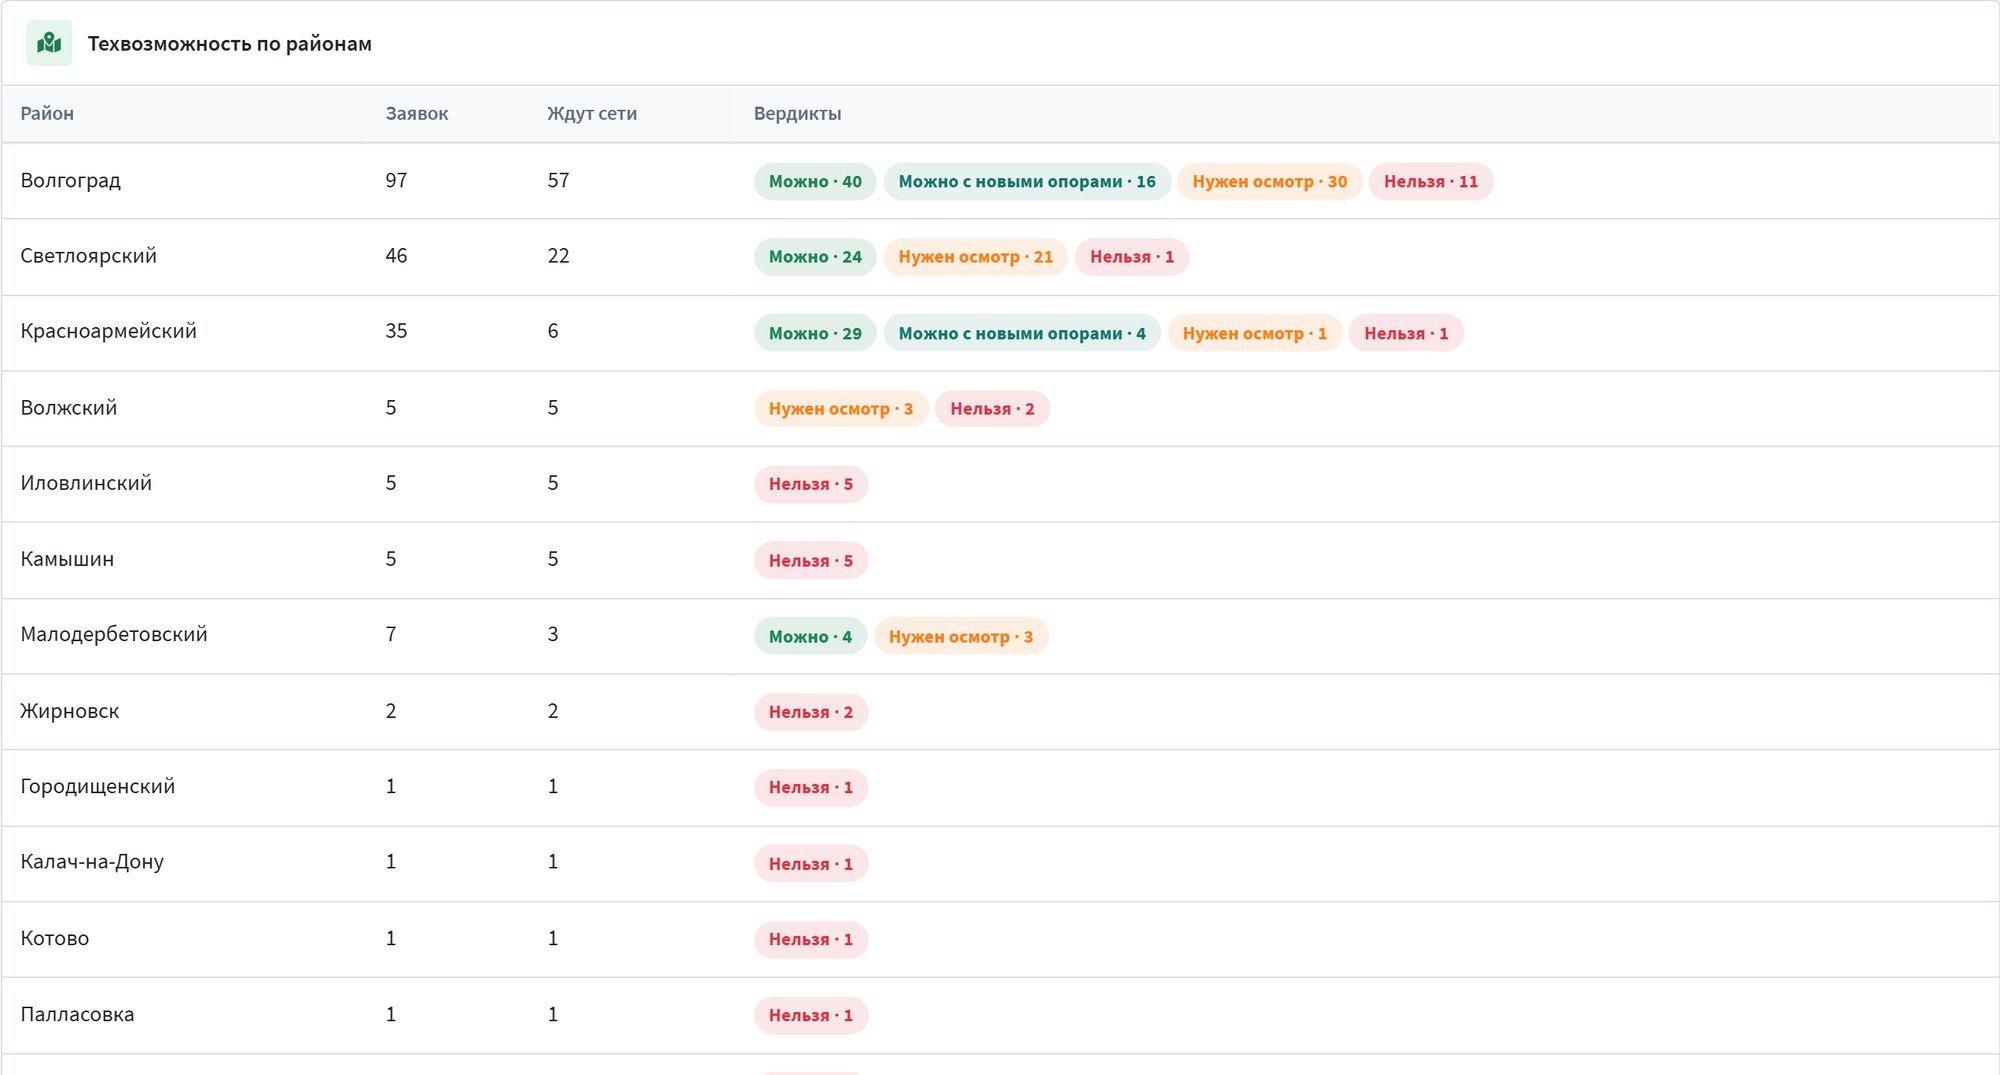This screenshot has width=2000, height=1075.
Task: Click the Можно · 24 badge
Action: 815,257
